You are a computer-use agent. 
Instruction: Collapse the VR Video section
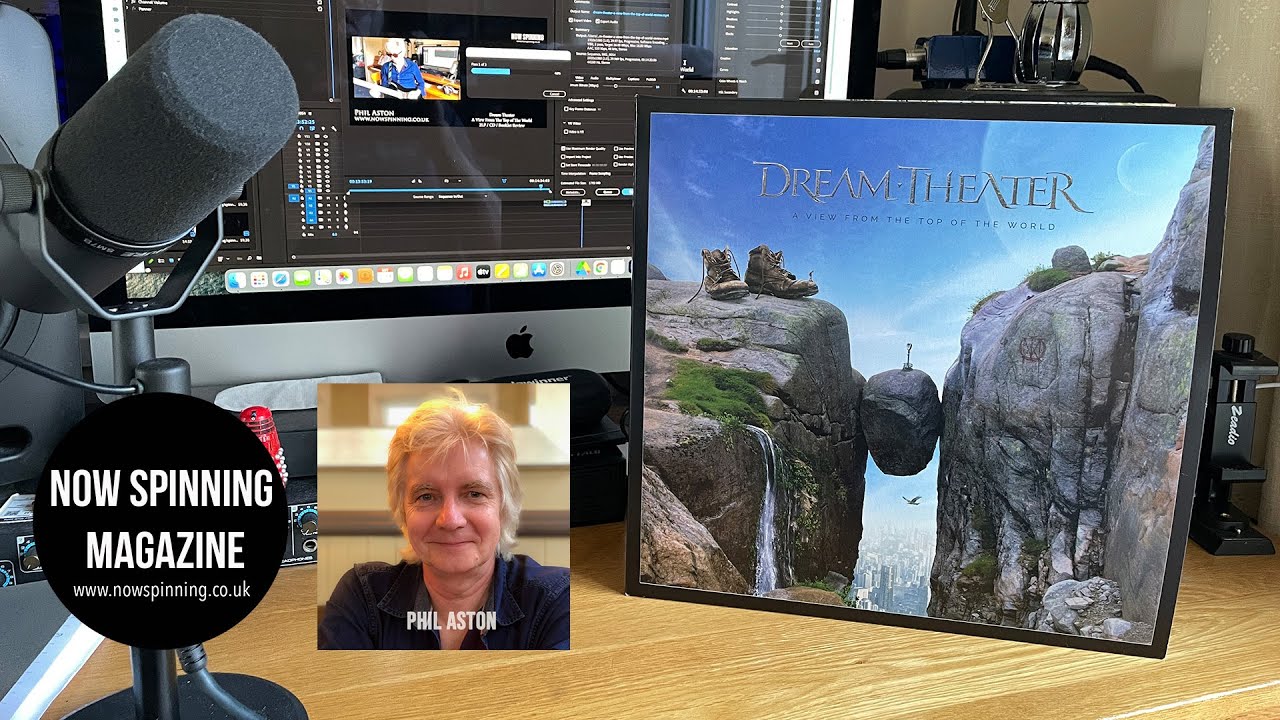tap(564, 123)
